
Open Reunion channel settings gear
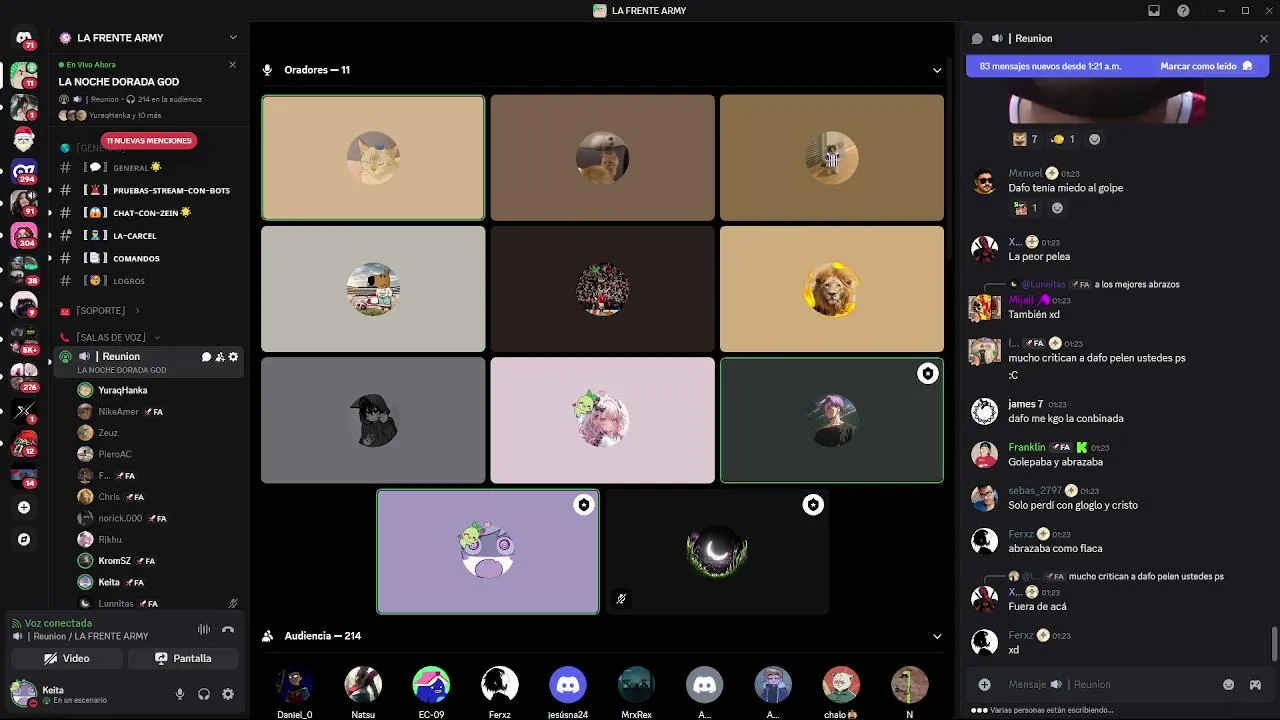coord(233,357)
